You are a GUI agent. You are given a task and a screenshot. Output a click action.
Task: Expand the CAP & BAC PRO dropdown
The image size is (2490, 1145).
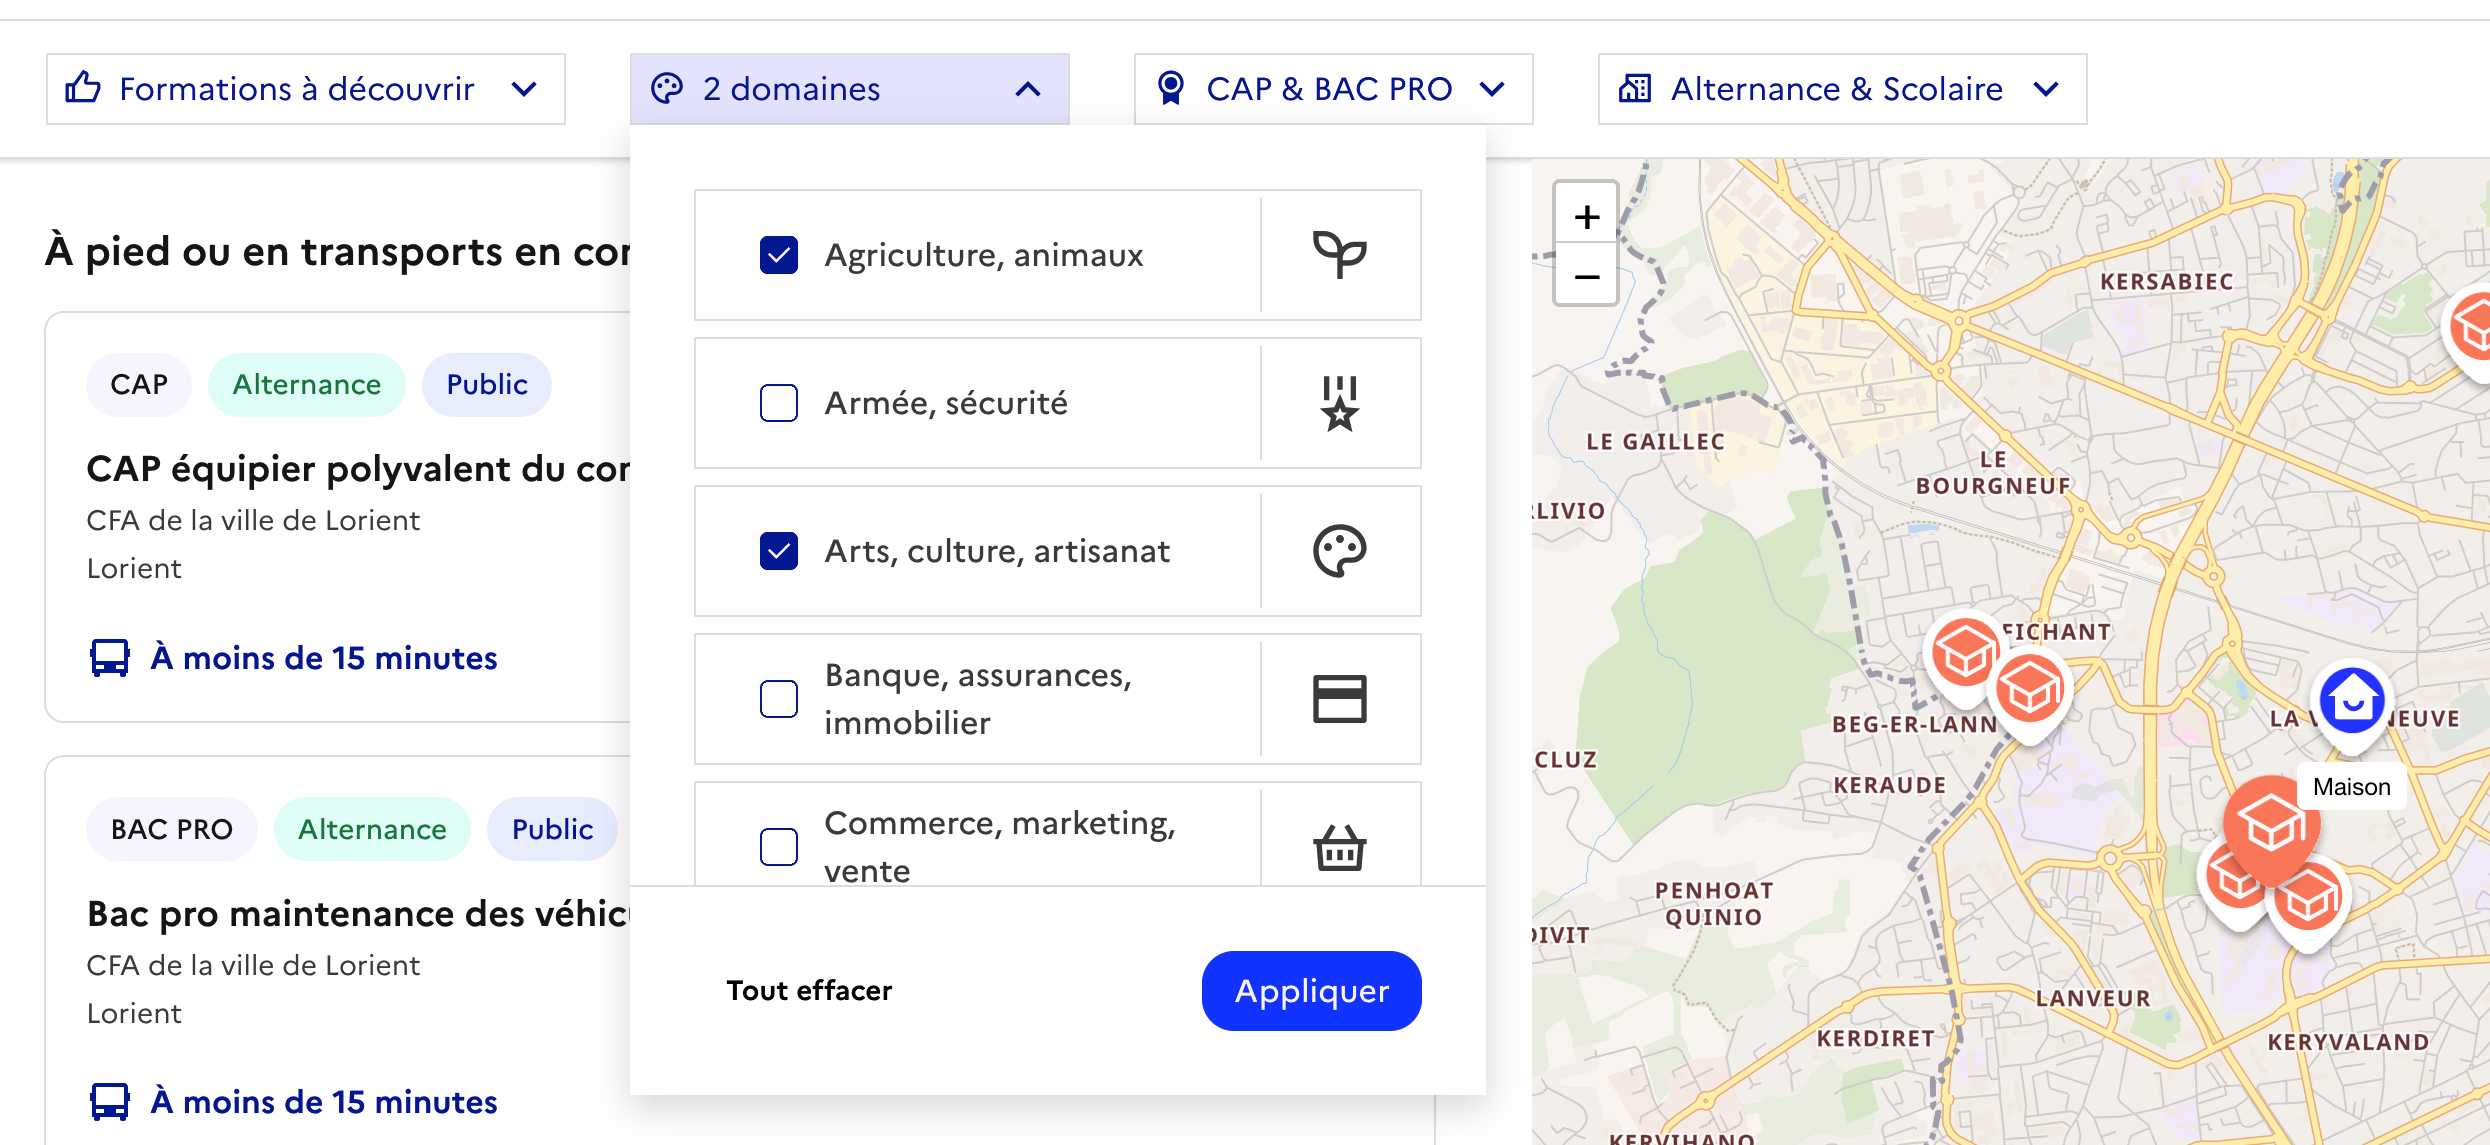[1332, 89]
